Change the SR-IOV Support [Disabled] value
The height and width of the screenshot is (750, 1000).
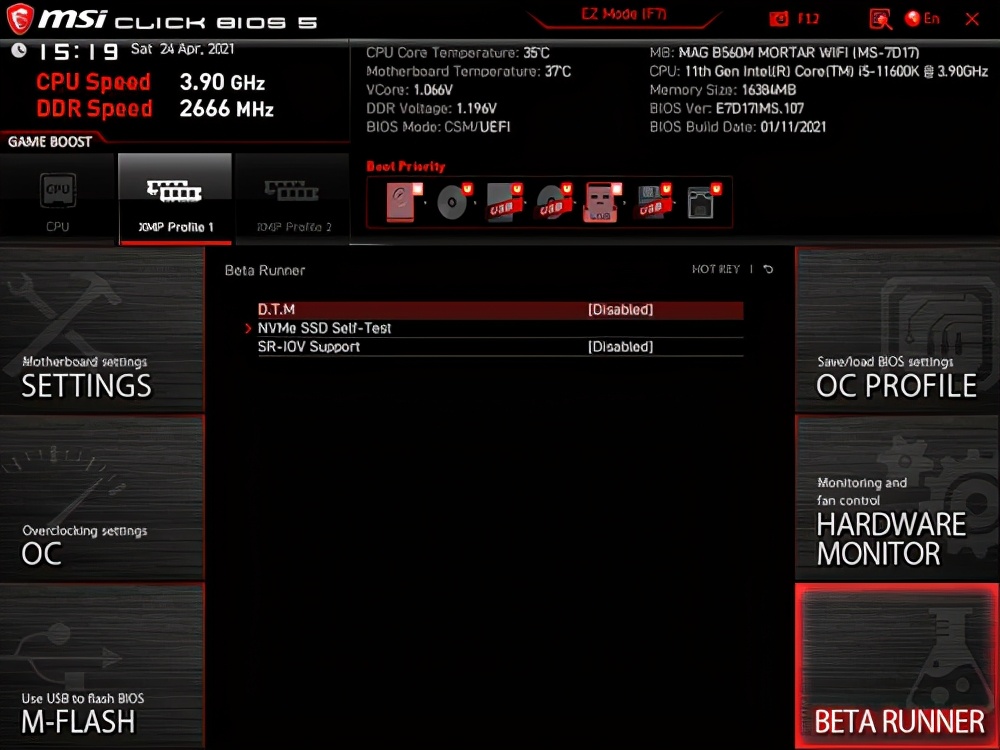click(x=621, y=347)
